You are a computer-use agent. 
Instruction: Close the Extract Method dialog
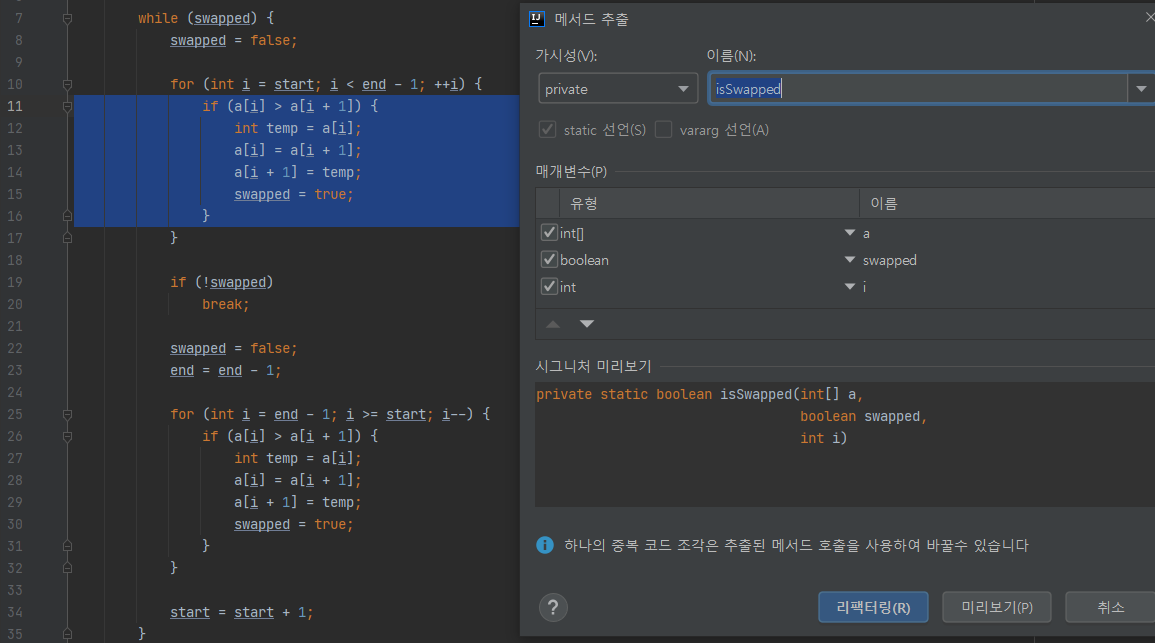[1149, 16]
